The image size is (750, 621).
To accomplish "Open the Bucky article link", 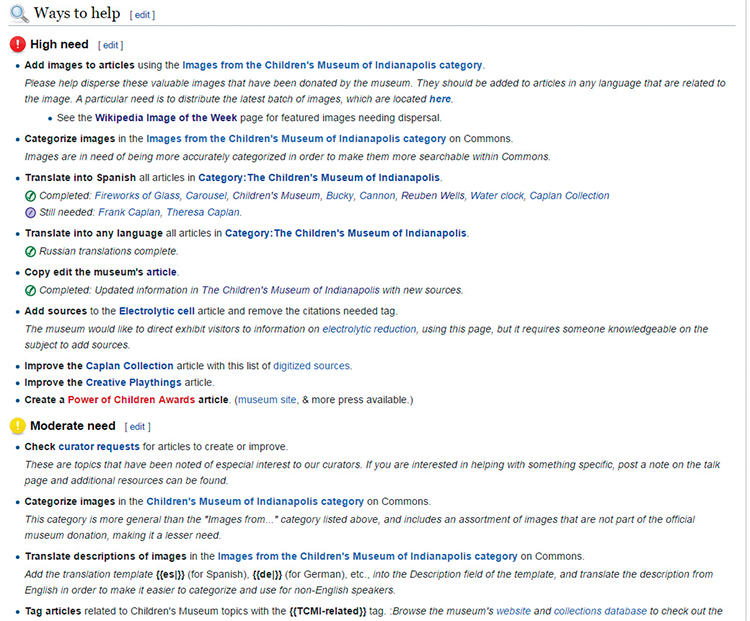I will tap(340, 196).
